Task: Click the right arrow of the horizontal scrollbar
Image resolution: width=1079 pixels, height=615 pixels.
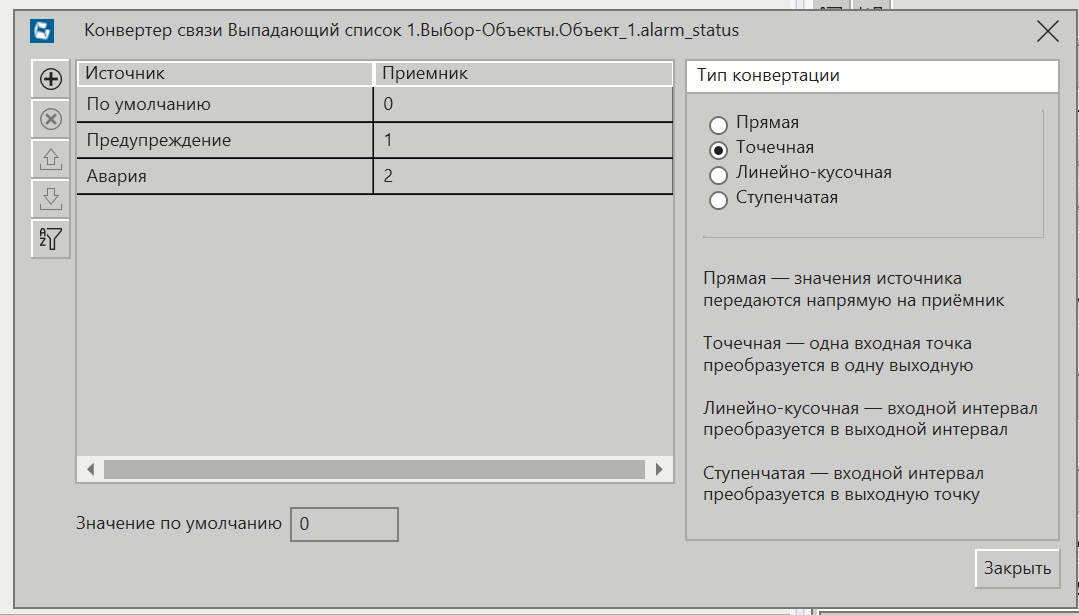Action: pyautogui.click(x=660, y=467)
